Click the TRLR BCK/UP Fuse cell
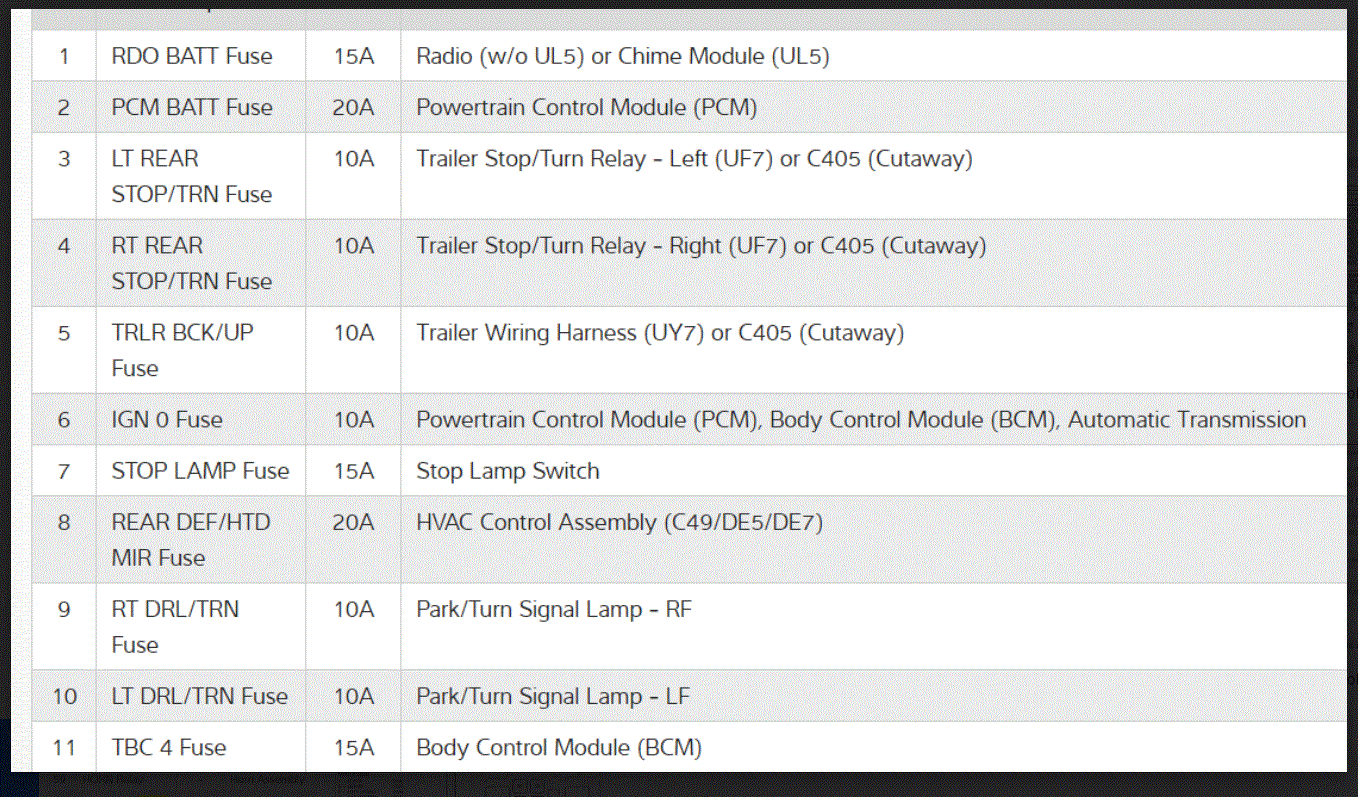 [183, 350]
